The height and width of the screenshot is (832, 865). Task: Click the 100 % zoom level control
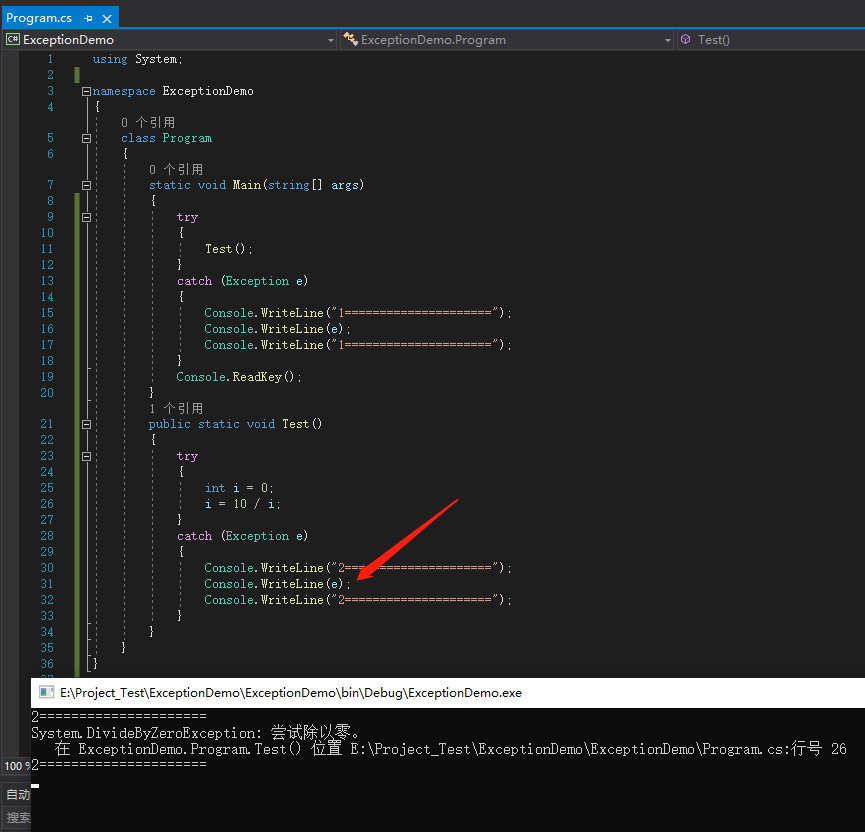[x=14, y=765]
